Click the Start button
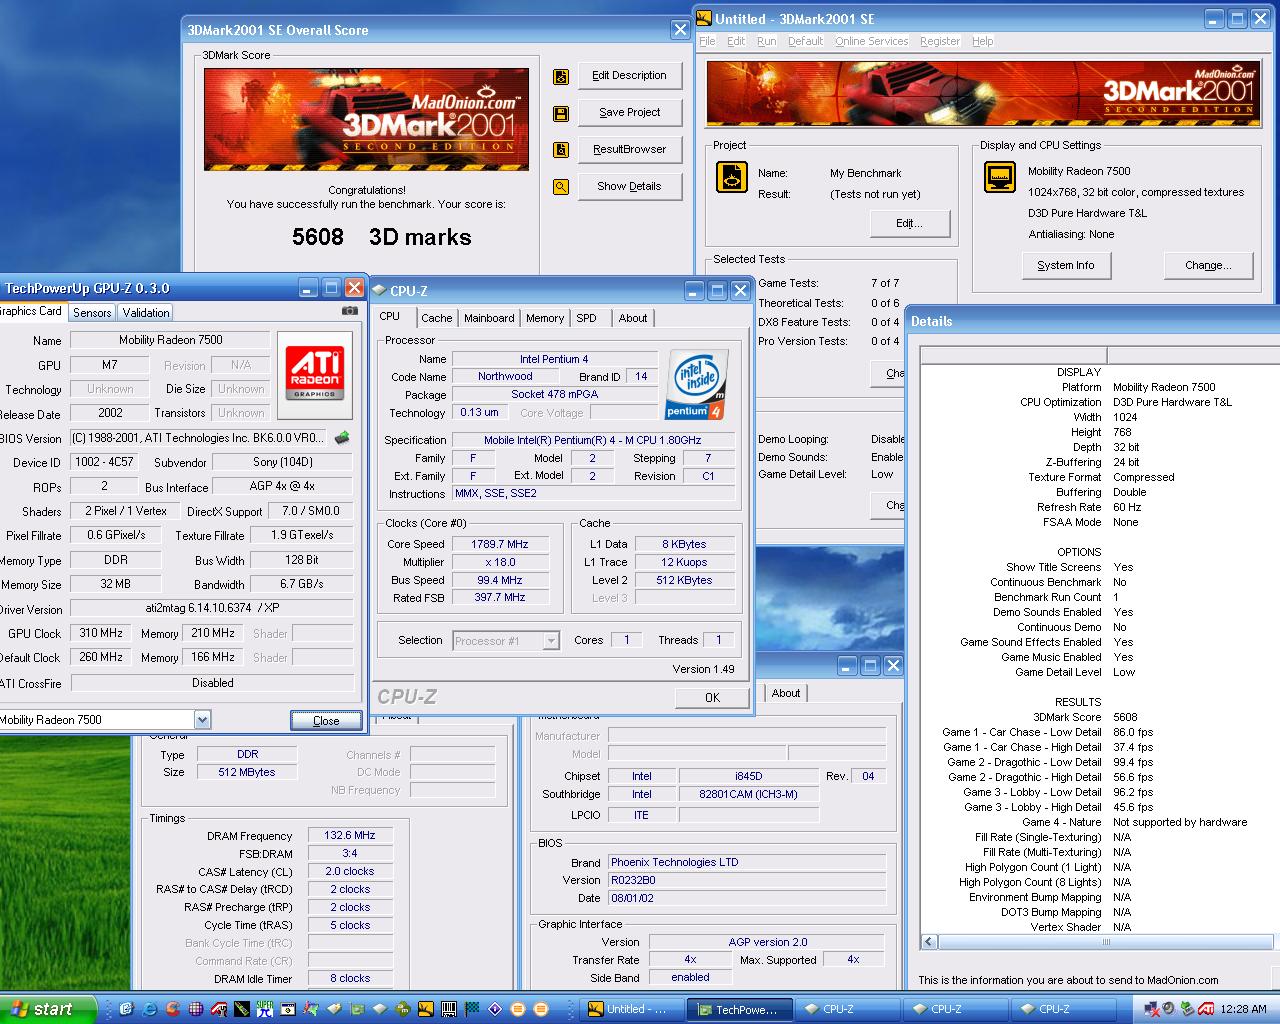The height and width of the screenshot is (1024, 1280). coord(48,1009)
